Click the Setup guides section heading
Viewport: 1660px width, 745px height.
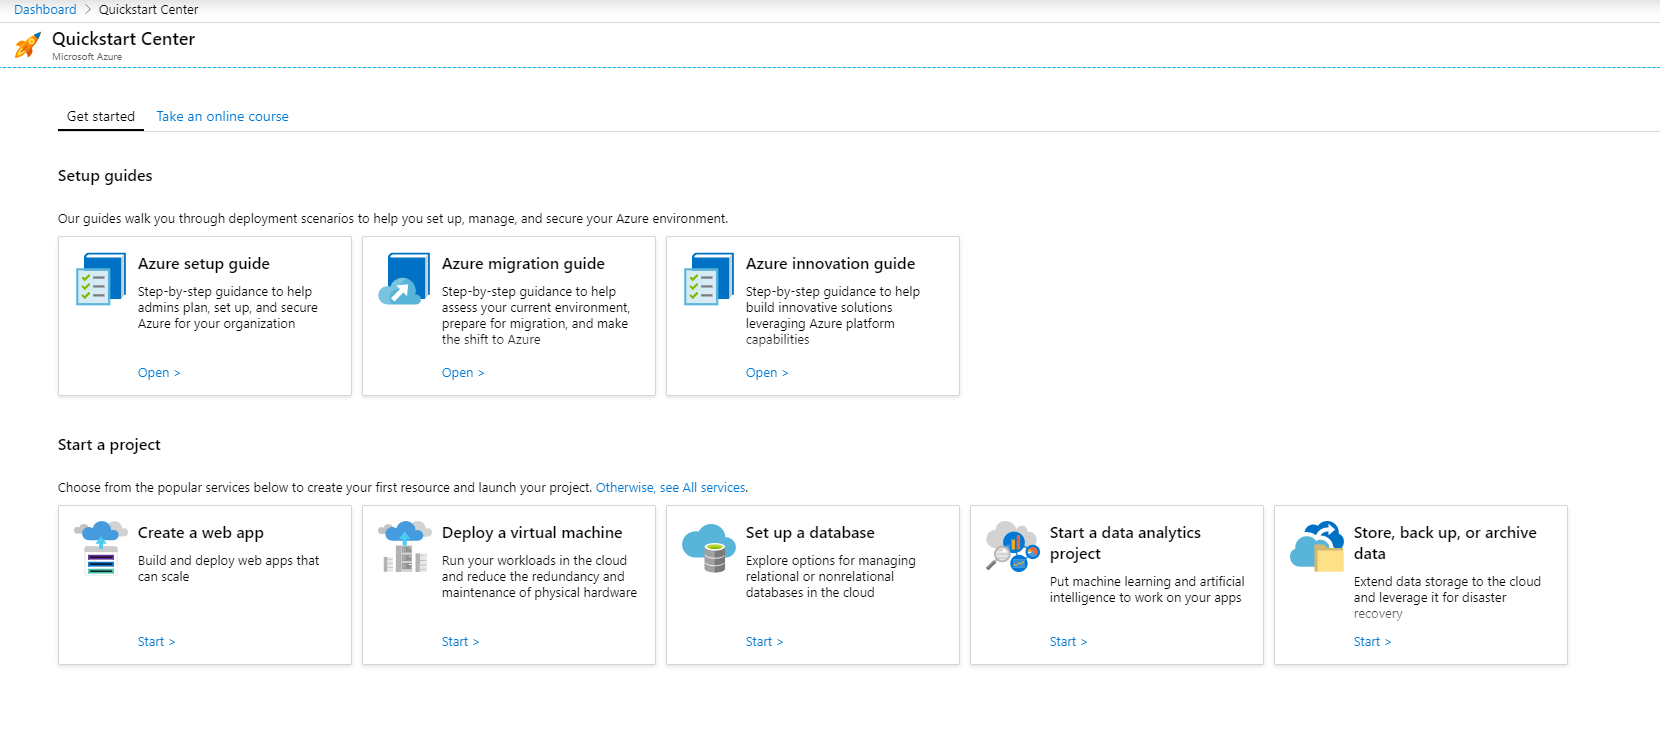click(x=105, y=176)
